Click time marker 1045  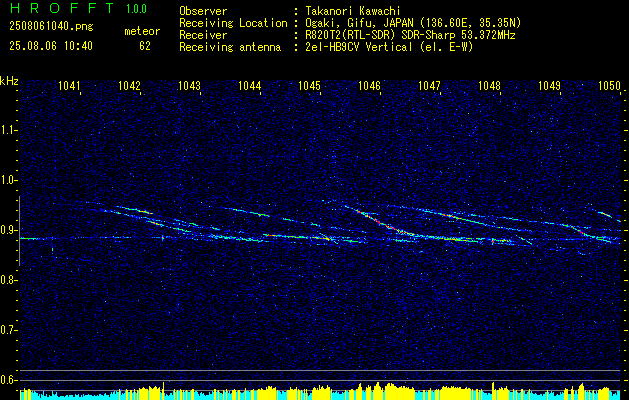pyautogui.click(x=310, y=86)
